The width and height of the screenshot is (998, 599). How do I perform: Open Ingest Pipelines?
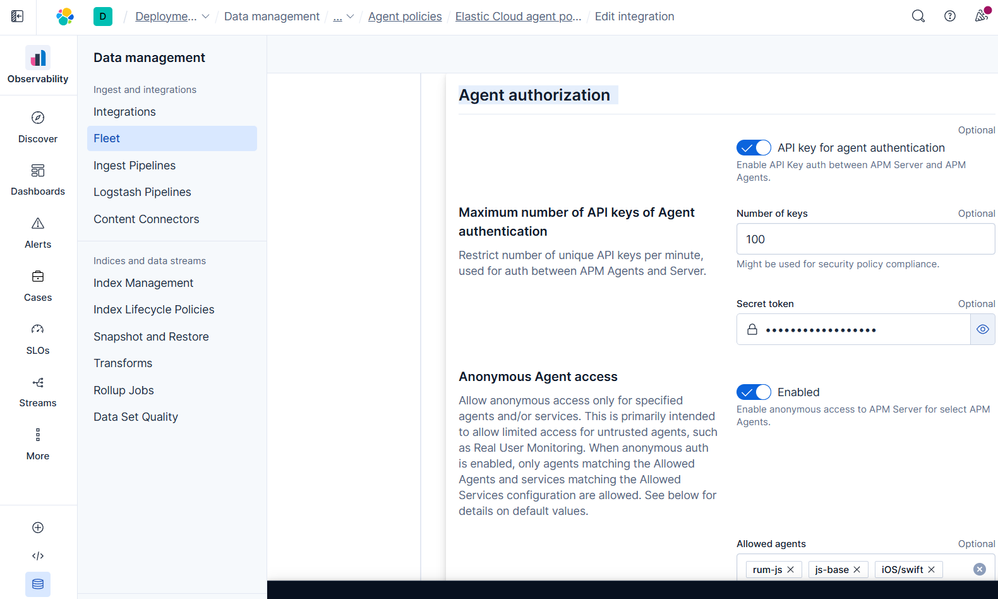(134, 166)
